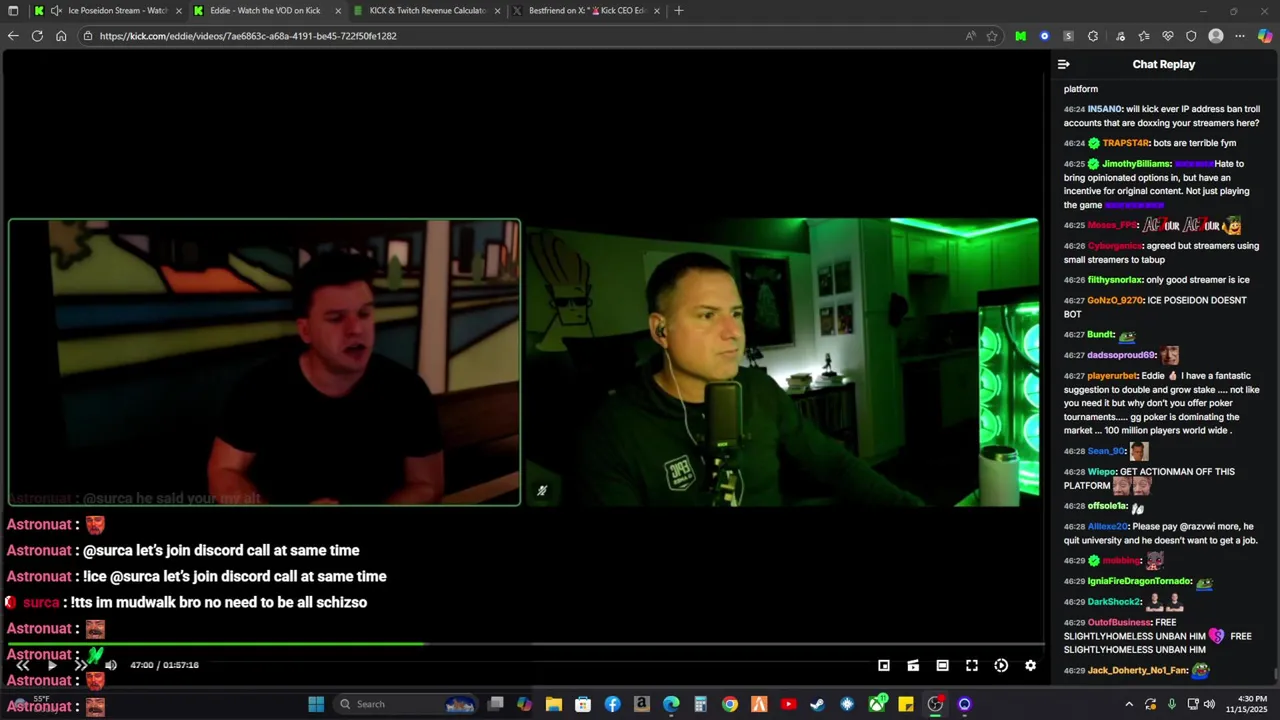Open taskbar volume control

(1210, 704)
